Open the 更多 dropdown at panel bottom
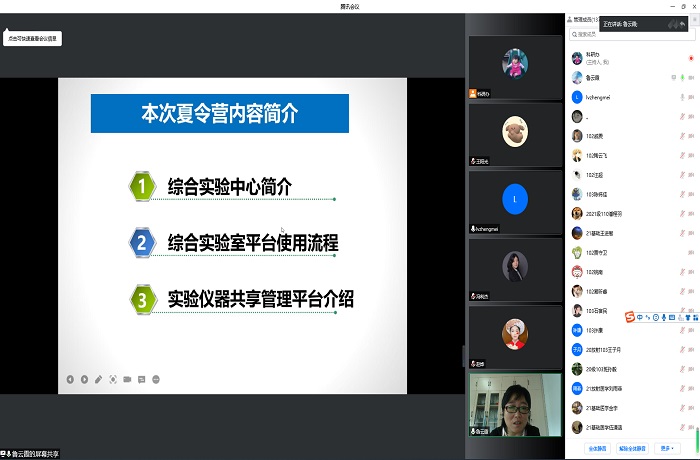The height and width of the screenshot is (460, 700). pyautogui.click(x=668, y=448)
